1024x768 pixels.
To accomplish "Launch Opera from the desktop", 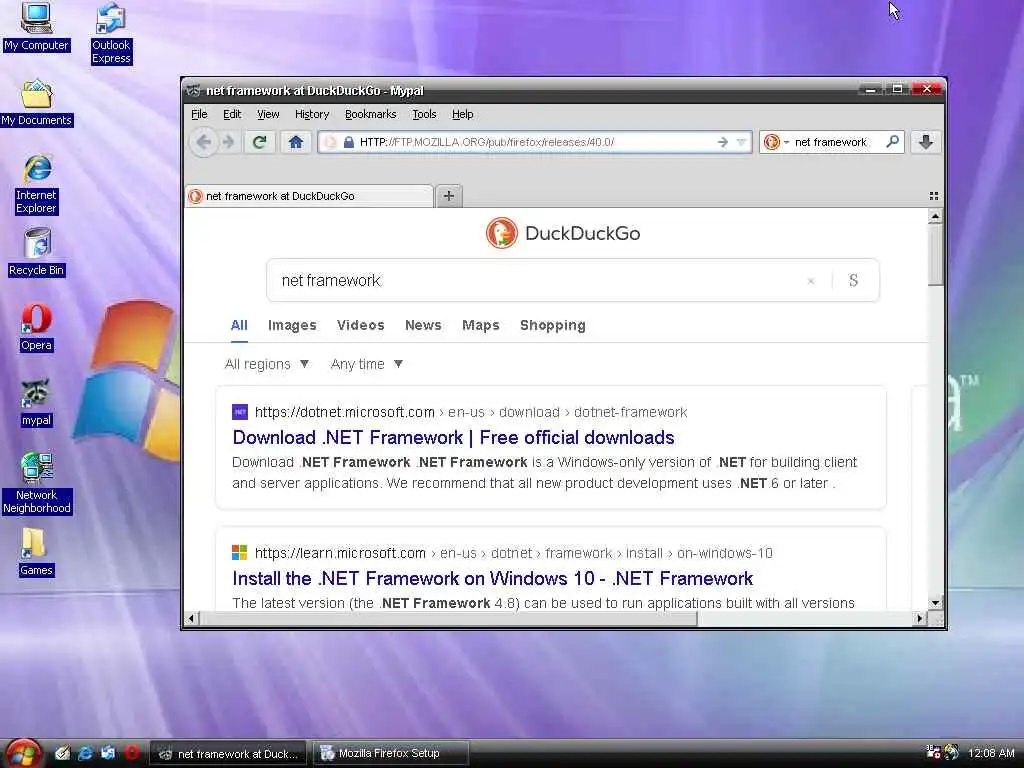I will pyautogui.click(x=36, y=328).
